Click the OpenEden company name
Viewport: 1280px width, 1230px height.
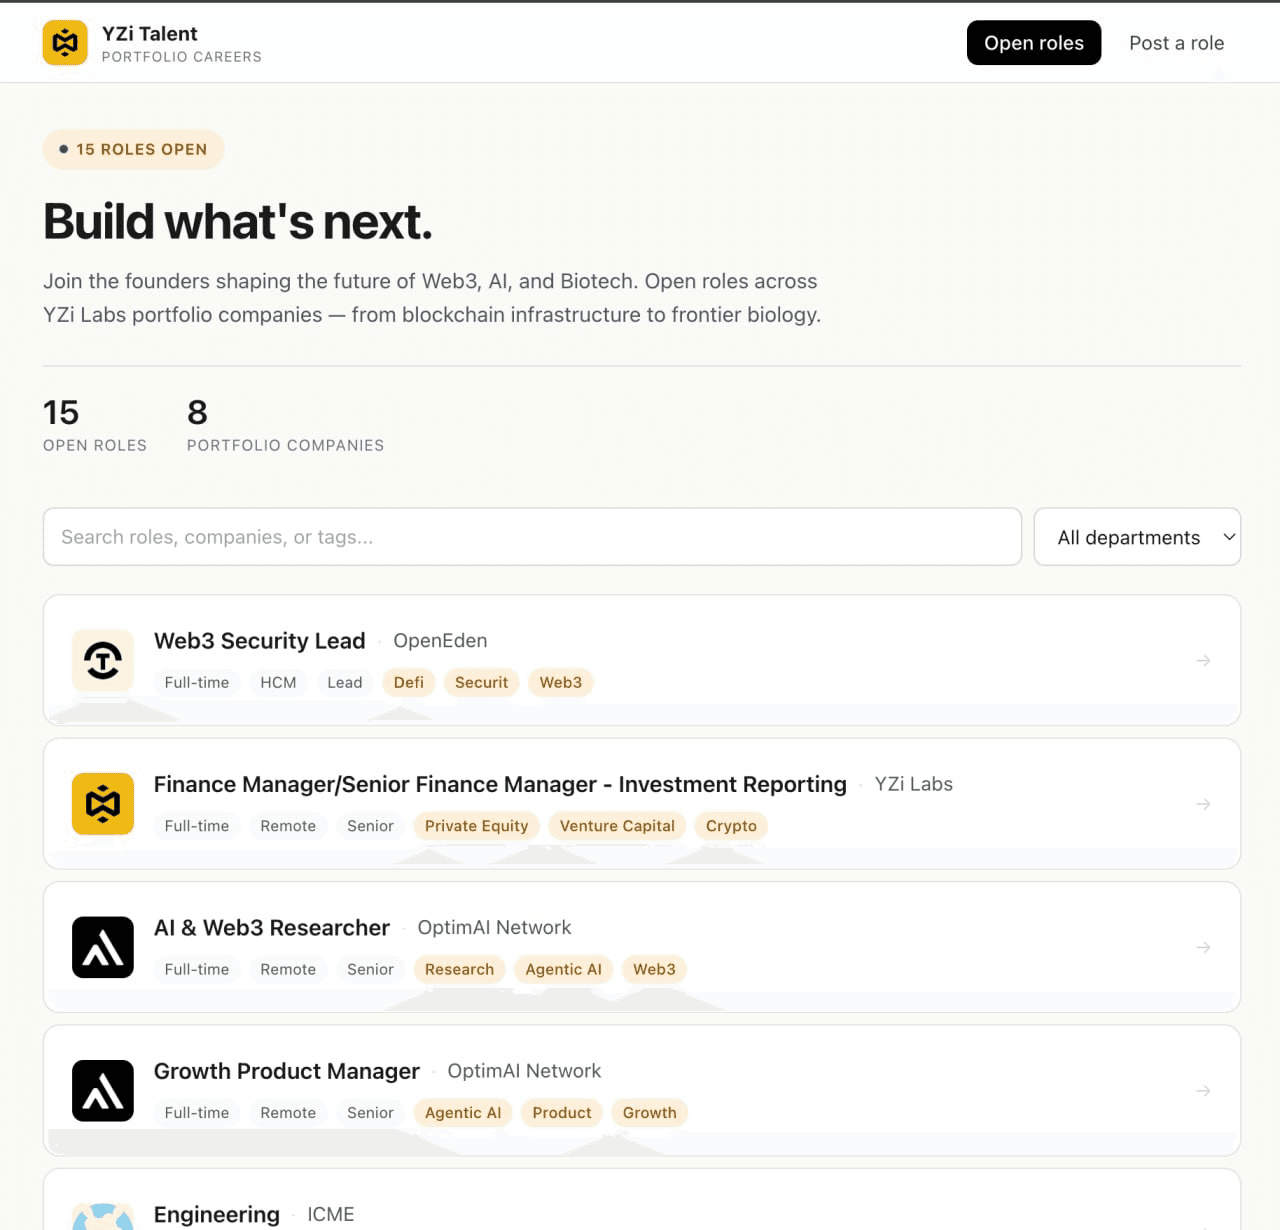coord(440,641)
